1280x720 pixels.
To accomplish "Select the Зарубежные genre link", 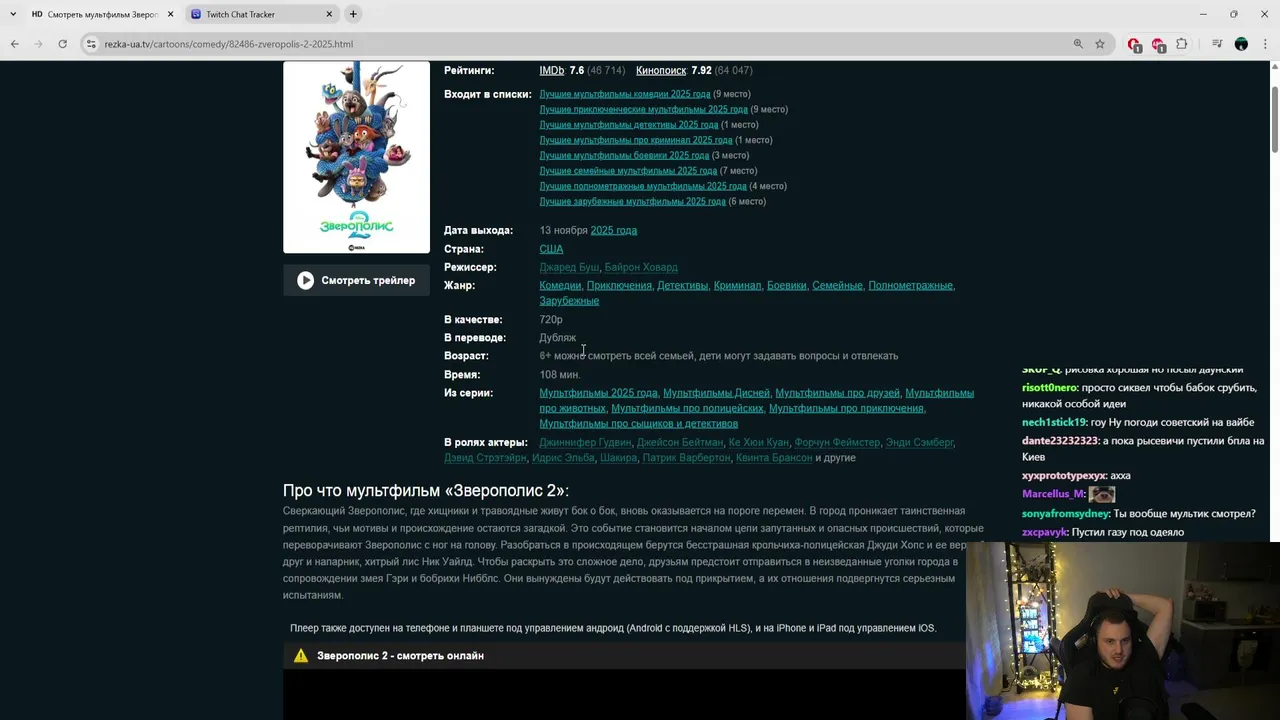I will pos(569,301).
